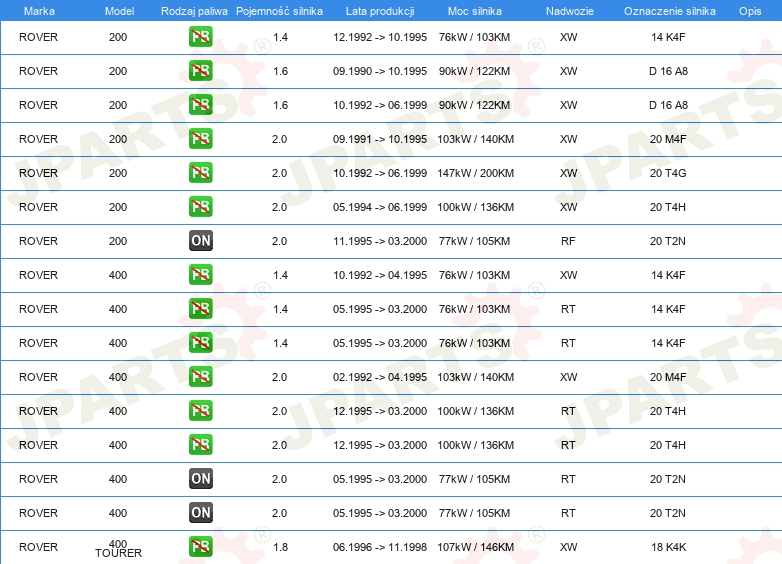Viewport: 782px width, 564px height.
Task: Click the 147kW / 200KM power value
Action: click(475, 173)
